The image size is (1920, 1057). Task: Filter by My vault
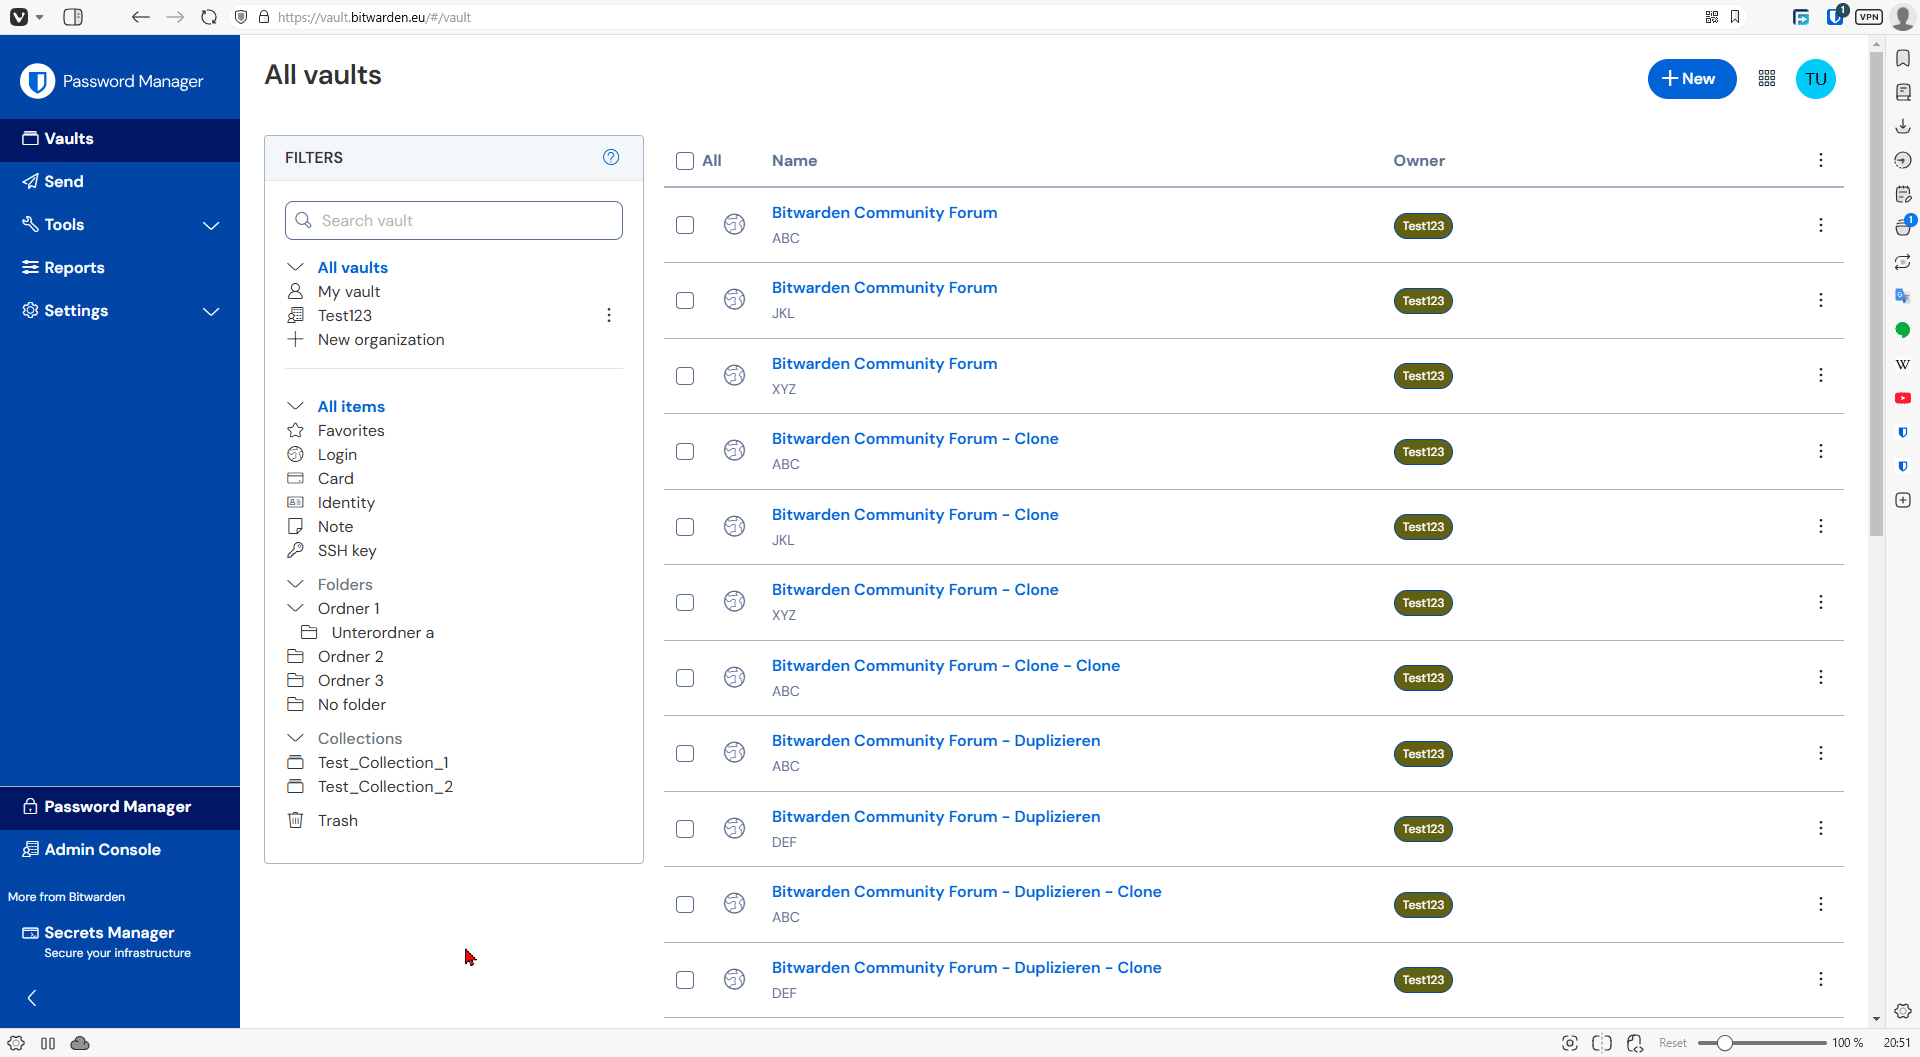click(349, 292)
